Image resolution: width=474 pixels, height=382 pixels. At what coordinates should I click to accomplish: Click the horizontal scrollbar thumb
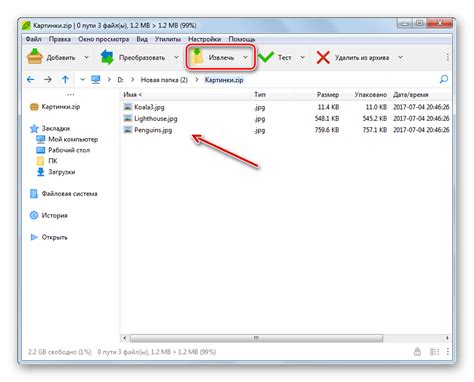tap(256, 338)
